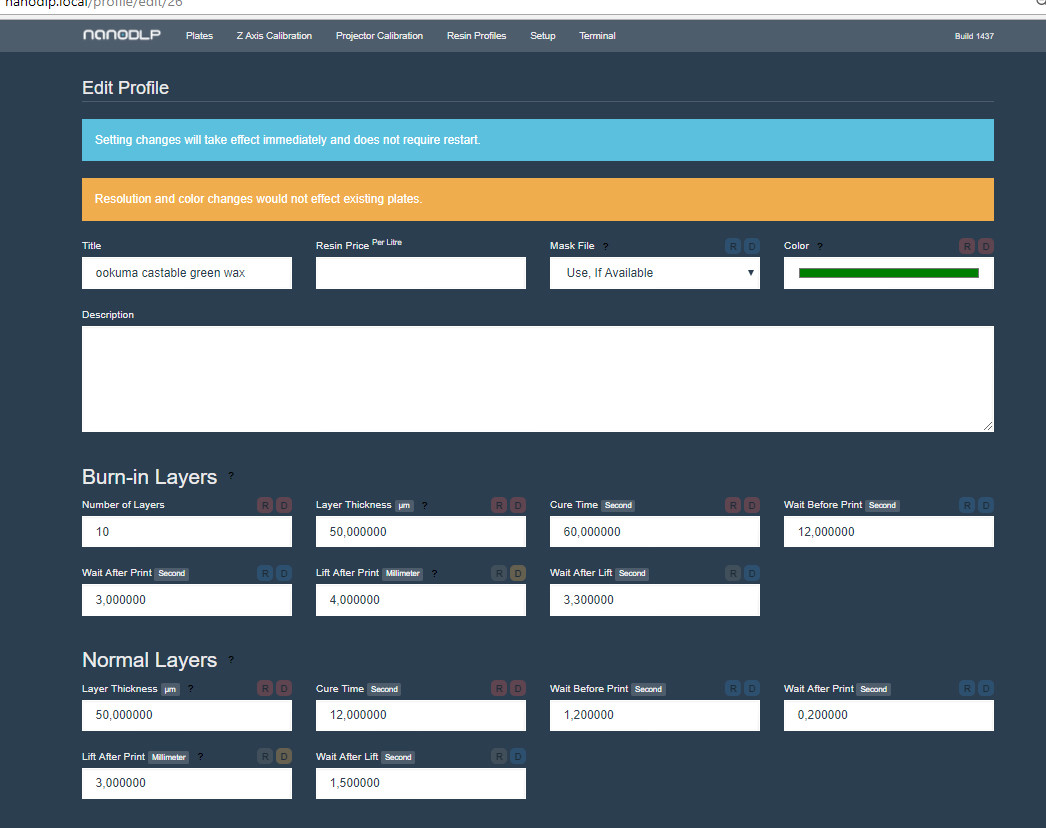Click the D badge for Burn-in Layer Thickness
Image resolution: width=1046 pixels, height=828 pixels.
[518, 505]
